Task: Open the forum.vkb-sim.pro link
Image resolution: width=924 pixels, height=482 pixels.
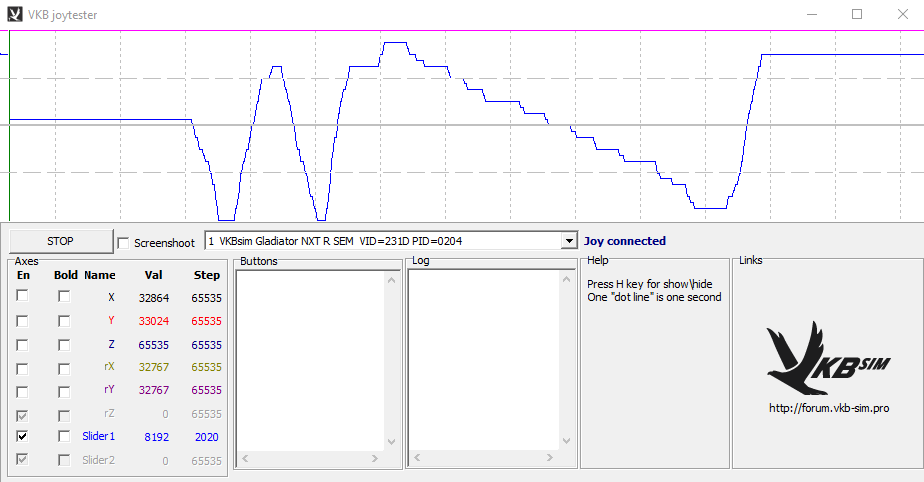Action: click(x=828, y=408)
